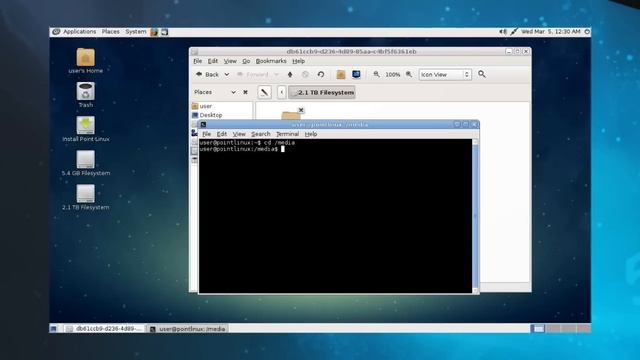Open the terminal Edit menu

[x=222, y=134]
